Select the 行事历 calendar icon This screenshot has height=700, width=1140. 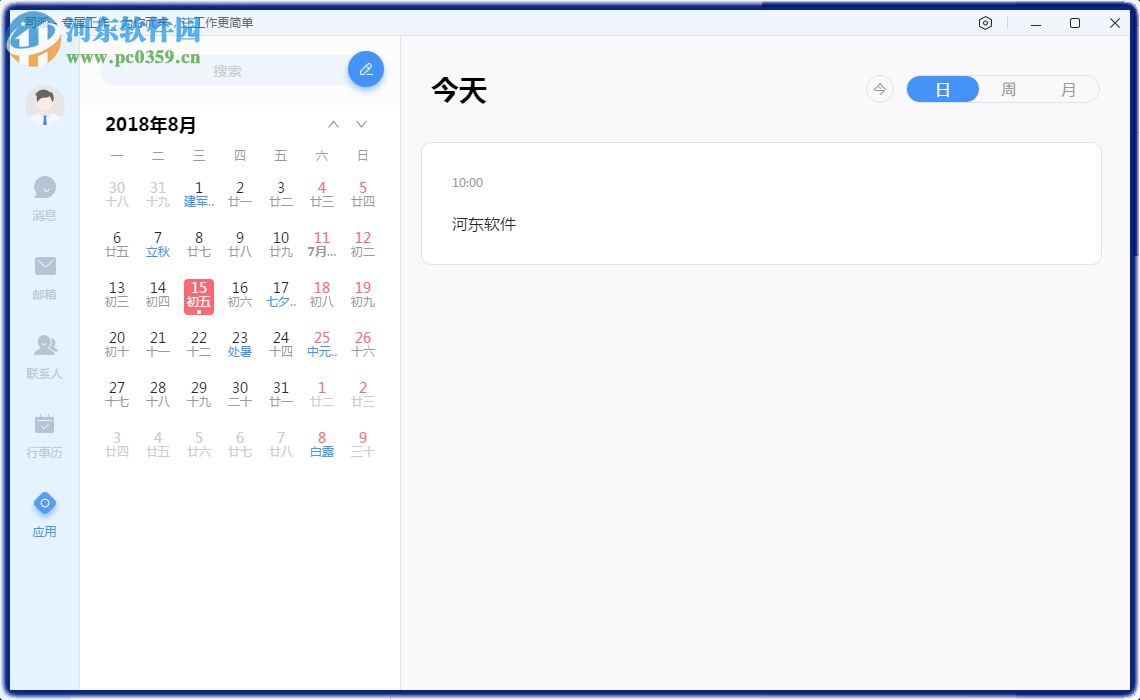(x=44, y=435)
